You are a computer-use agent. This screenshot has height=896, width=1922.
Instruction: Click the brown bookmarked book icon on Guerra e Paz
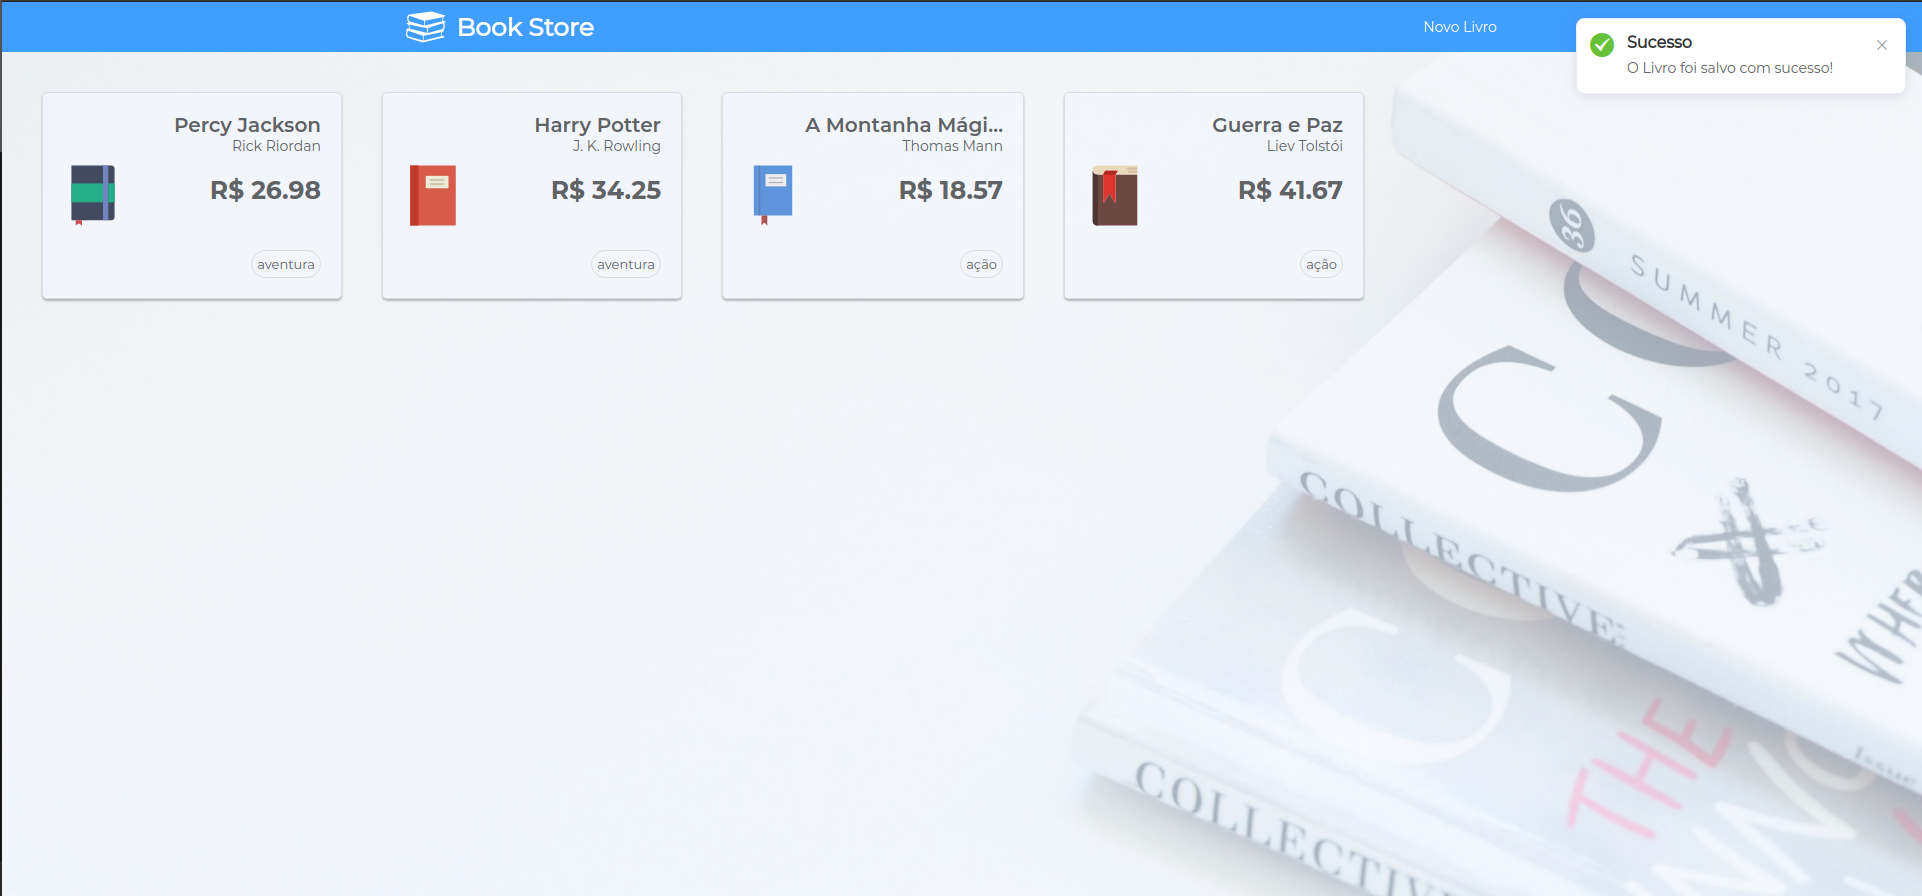pos(1115,195)
